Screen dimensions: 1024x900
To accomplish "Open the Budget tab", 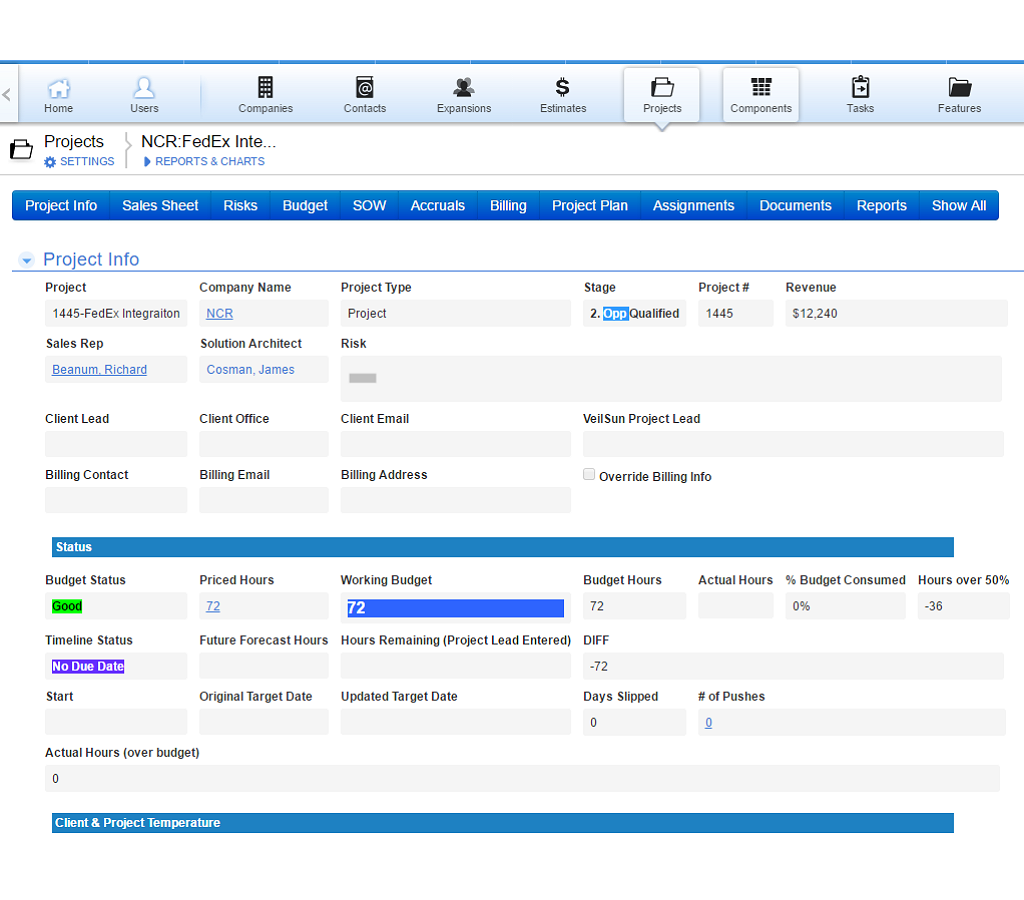I will (x=305, y=206).
